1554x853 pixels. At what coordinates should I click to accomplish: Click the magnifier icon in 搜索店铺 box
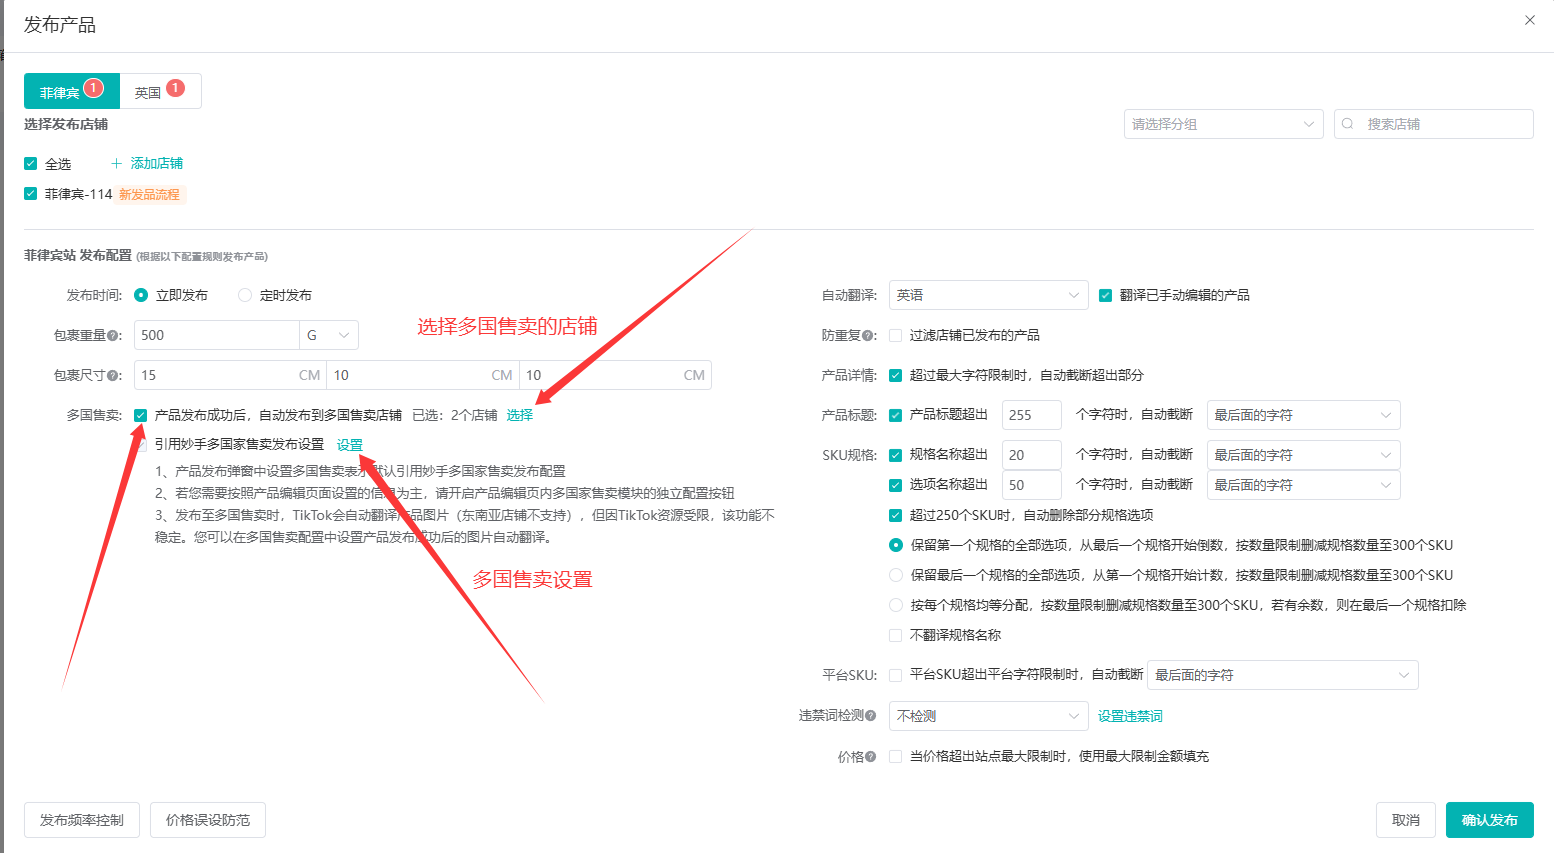pyautogui.click(x=1348, y=124)
